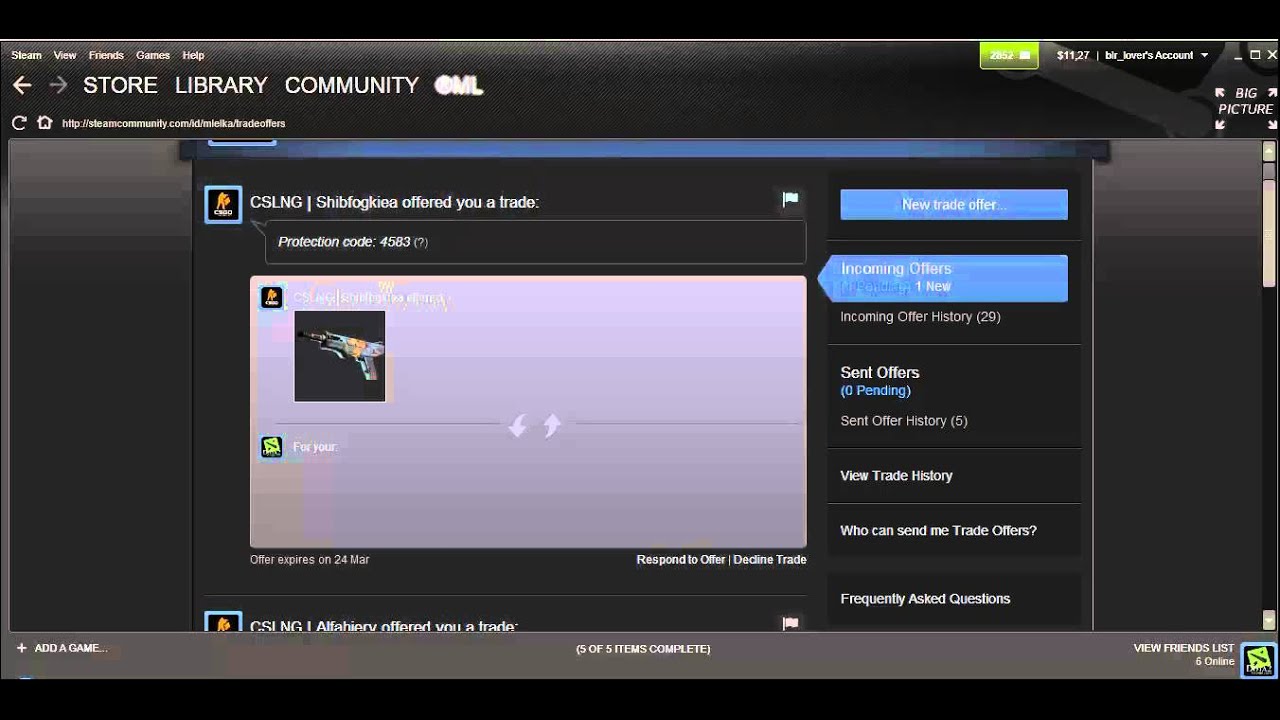Click 'CSLNG | Shibfogkiea offered you a trade' heading

394,202
